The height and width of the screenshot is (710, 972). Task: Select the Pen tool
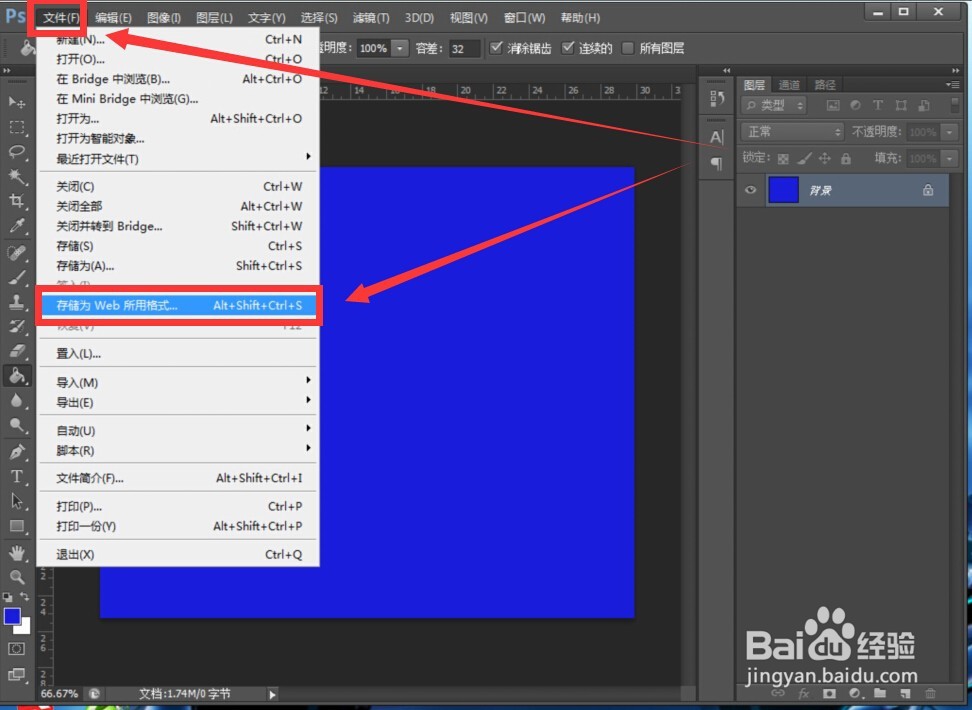(17, 451)
